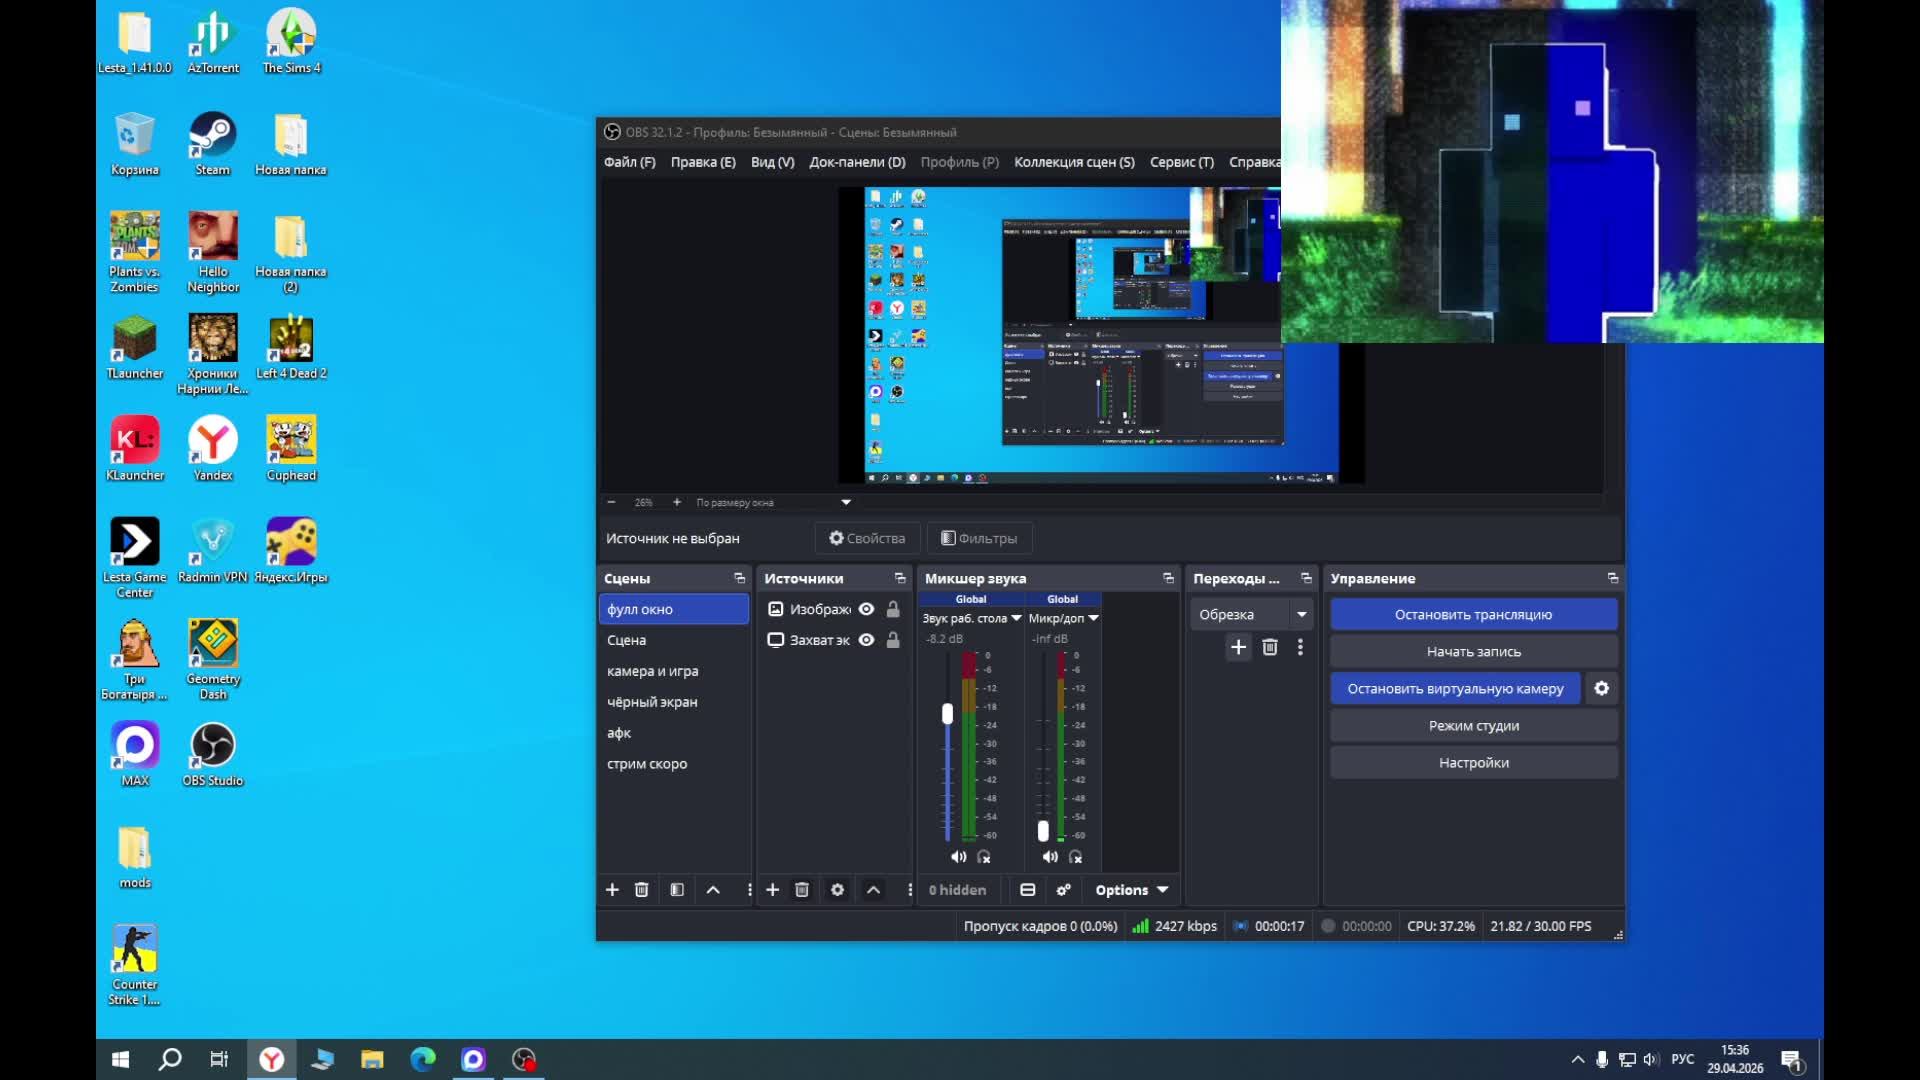The height and width of the screenshot is (1080, 1920).
Task: Click Остановить трансляцию button
Action: (x=1473, y=614)
